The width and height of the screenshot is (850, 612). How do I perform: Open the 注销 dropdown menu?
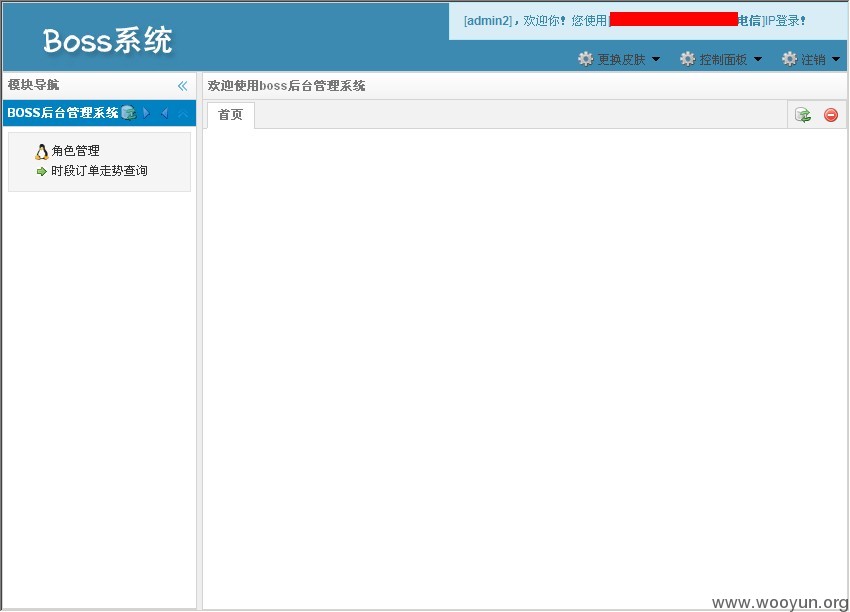point(811,59)
